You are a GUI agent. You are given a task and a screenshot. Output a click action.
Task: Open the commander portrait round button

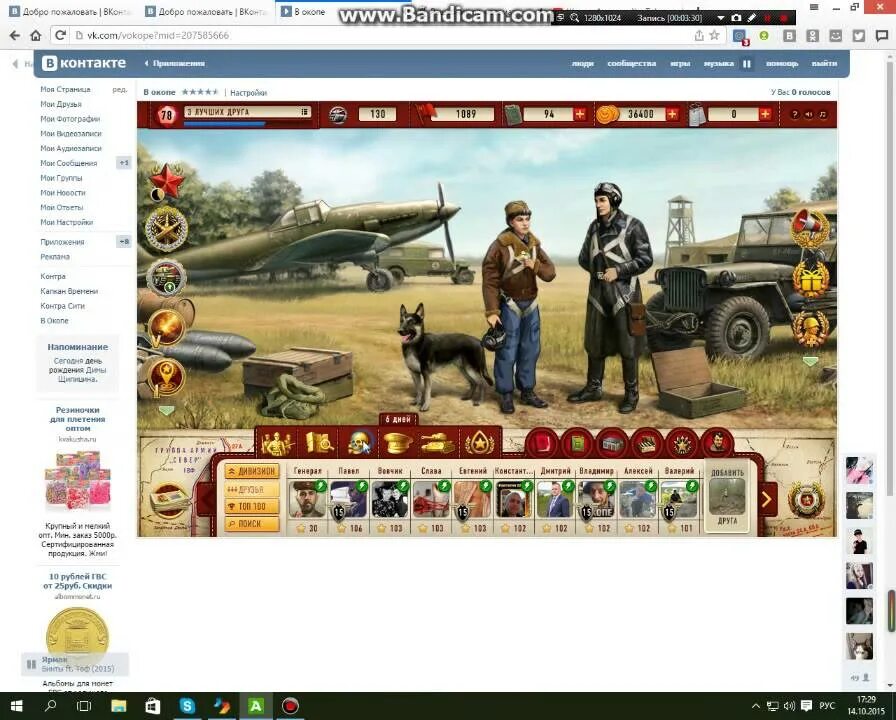tap(717, 443)
